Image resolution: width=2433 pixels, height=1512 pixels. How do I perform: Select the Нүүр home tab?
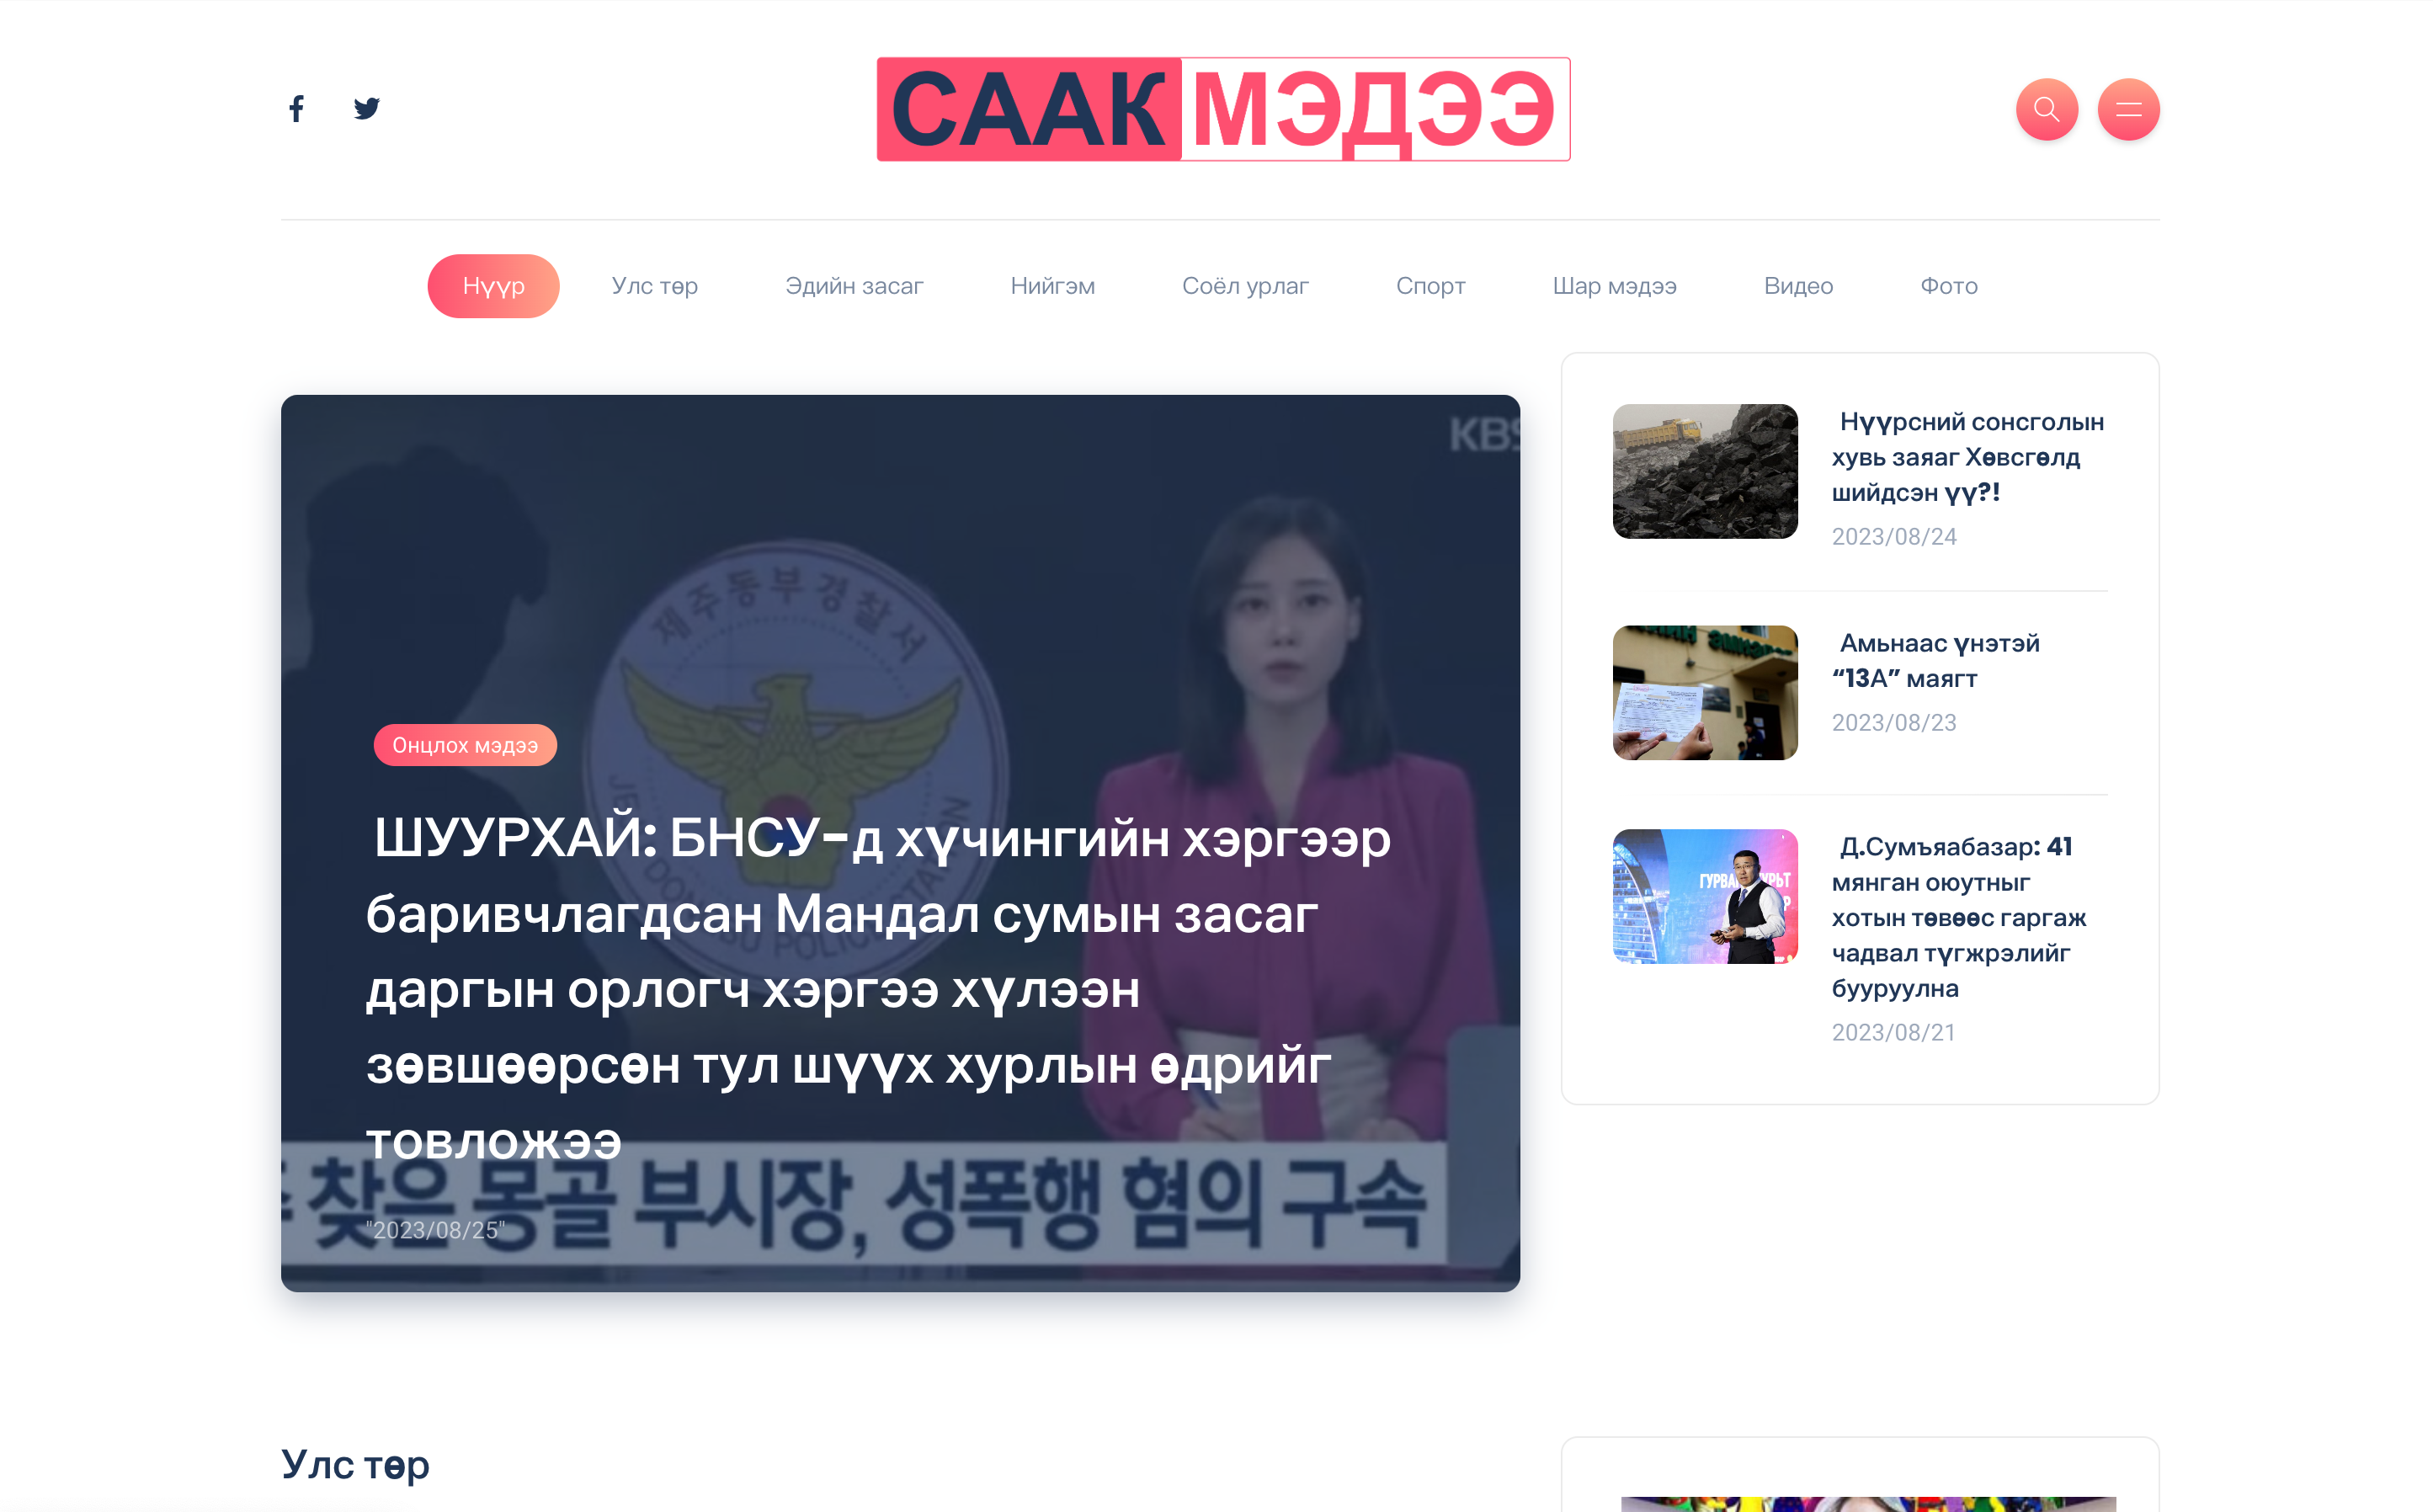coord(493,286)
